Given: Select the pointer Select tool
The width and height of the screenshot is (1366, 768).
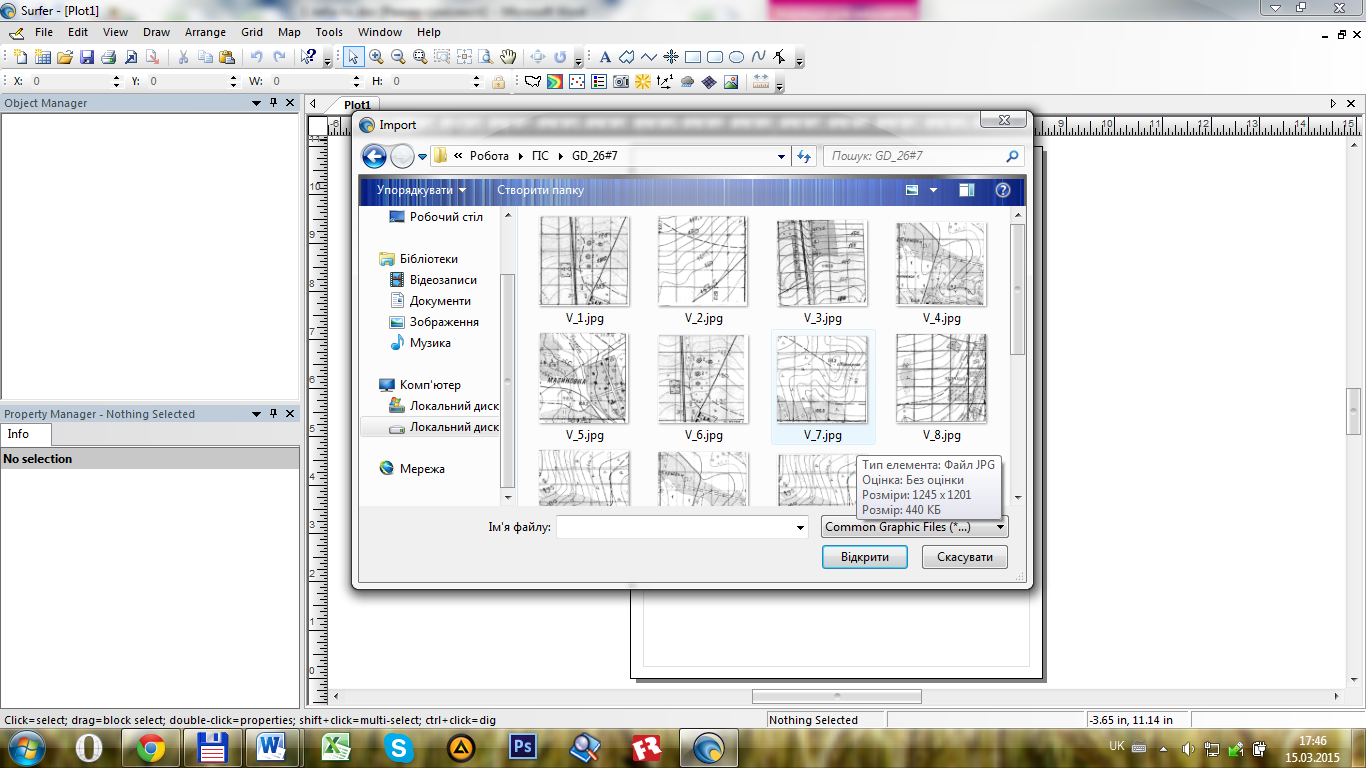Looking at the screenshot, I should click(354, 57).
